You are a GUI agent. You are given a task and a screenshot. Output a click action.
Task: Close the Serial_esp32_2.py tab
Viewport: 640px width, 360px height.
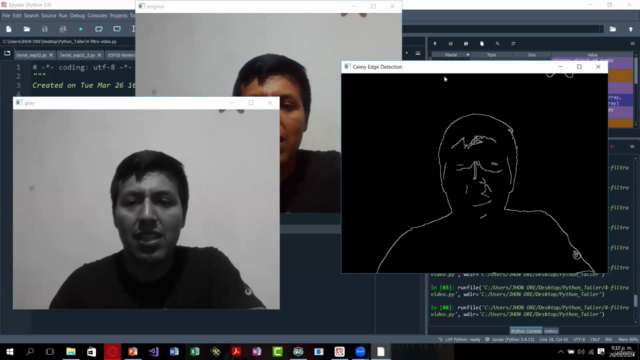click(99, 55)
